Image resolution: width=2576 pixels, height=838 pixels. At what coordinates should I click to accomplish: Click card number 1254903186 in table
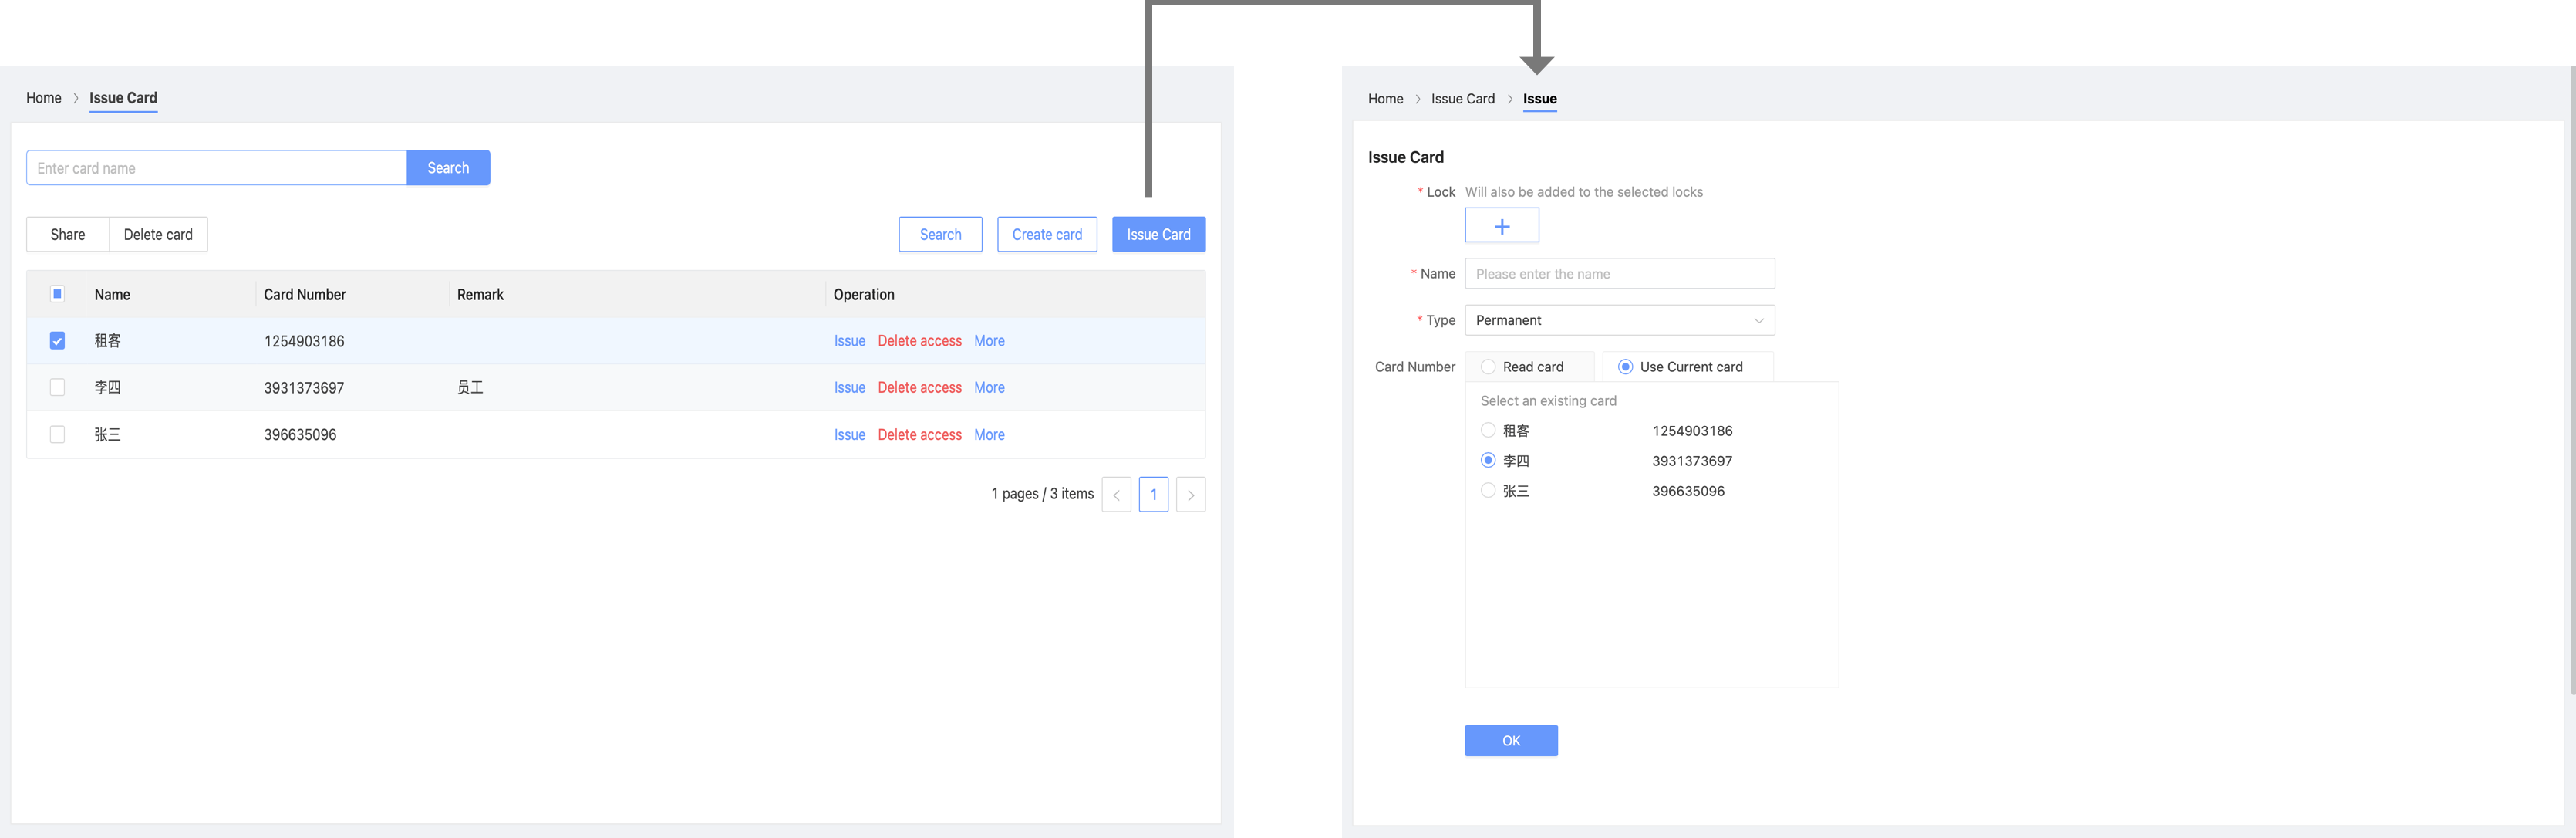(x=304, y=341)
